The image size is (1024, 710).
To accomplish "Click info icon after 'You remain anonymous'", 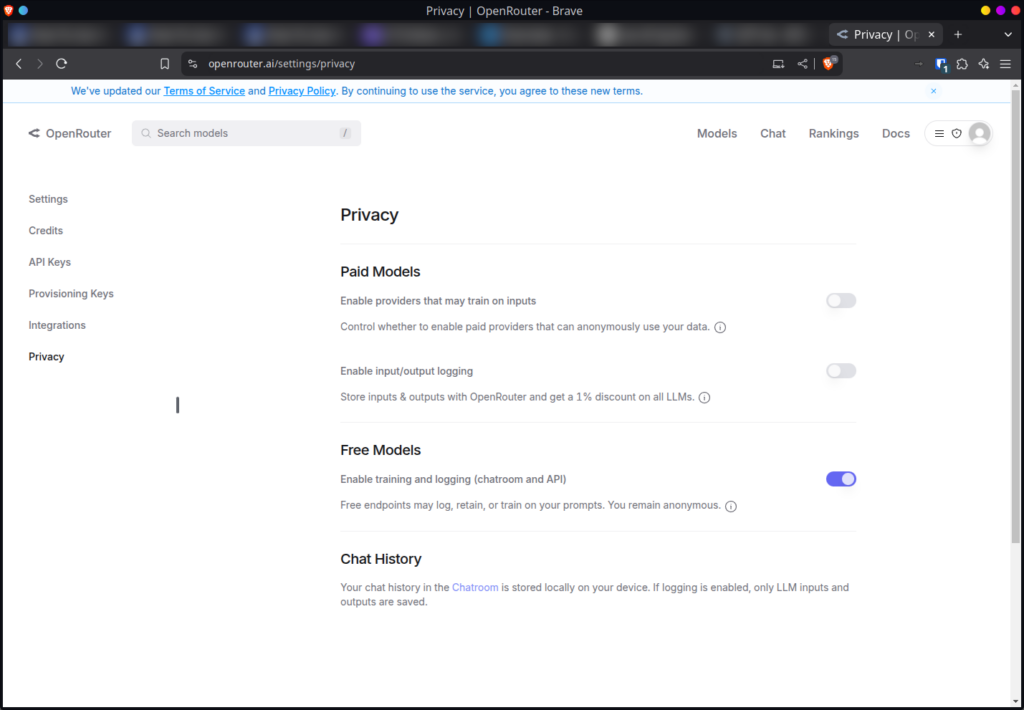I will click(x=731, y=506).
